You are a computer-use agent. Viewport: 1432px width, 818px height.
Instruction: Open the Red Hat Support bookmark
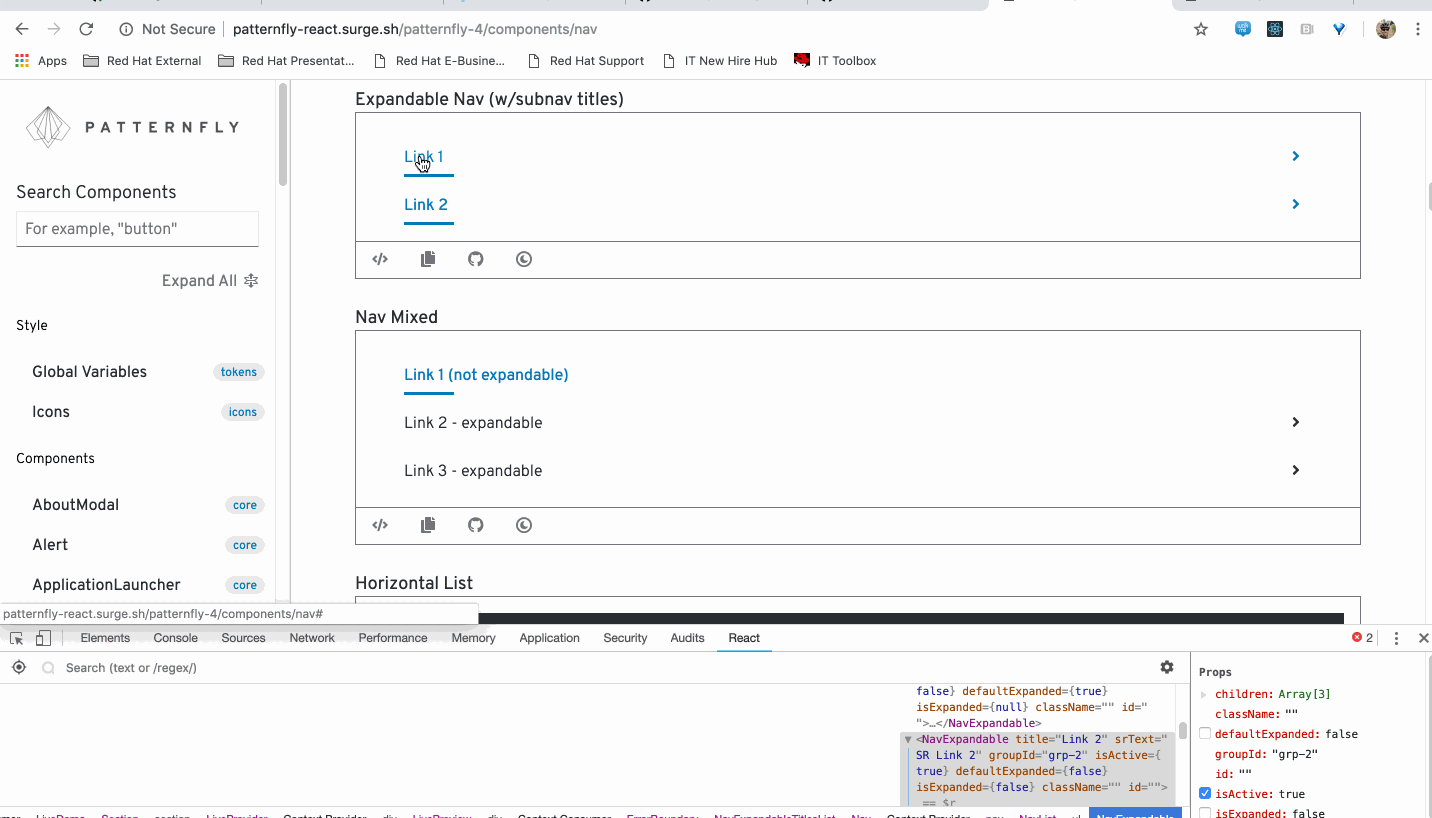point(586,61)
